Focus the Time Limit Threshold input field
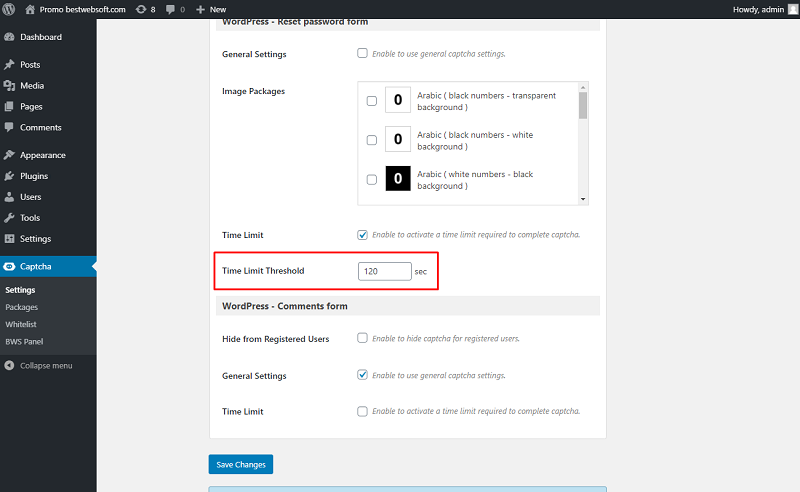The width and height of the screenshot is (800, 492). click(x=385, y=271)
